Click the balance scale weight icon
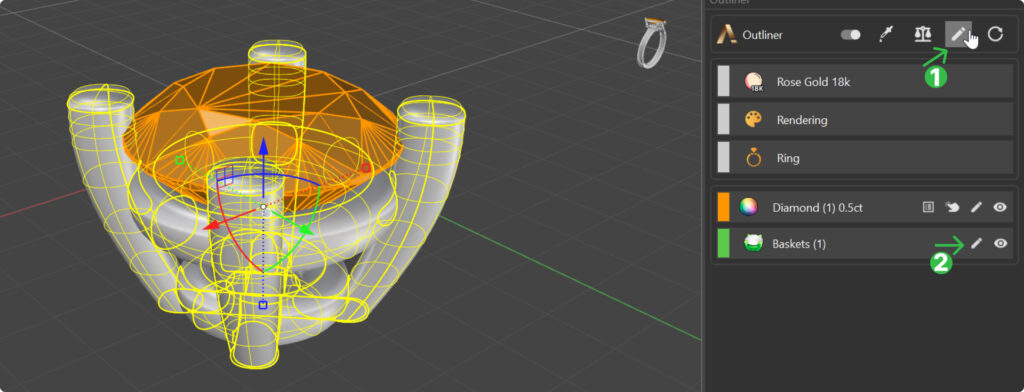Viewport: 1024px width, 392px height. click(922, 35)
